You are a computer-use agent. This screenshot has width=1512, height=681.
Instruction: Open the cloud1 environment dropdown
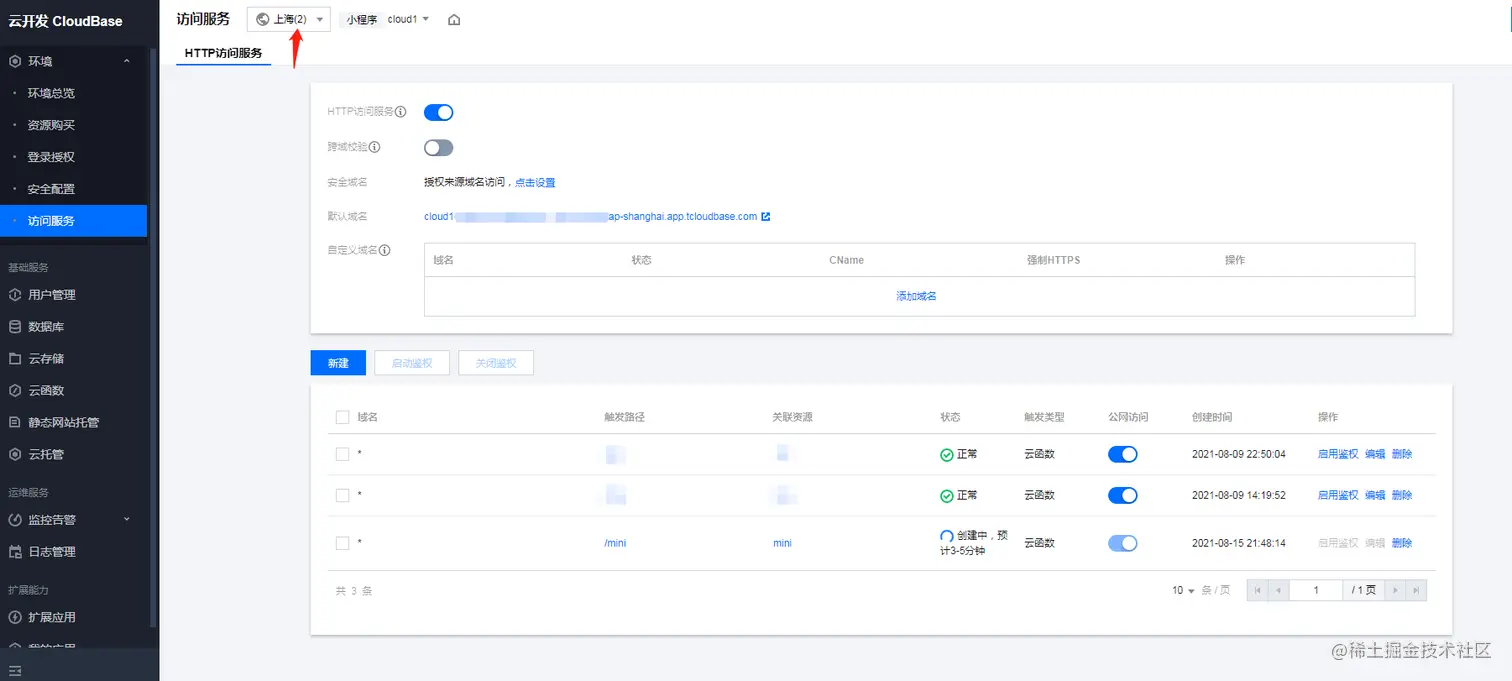408,19
